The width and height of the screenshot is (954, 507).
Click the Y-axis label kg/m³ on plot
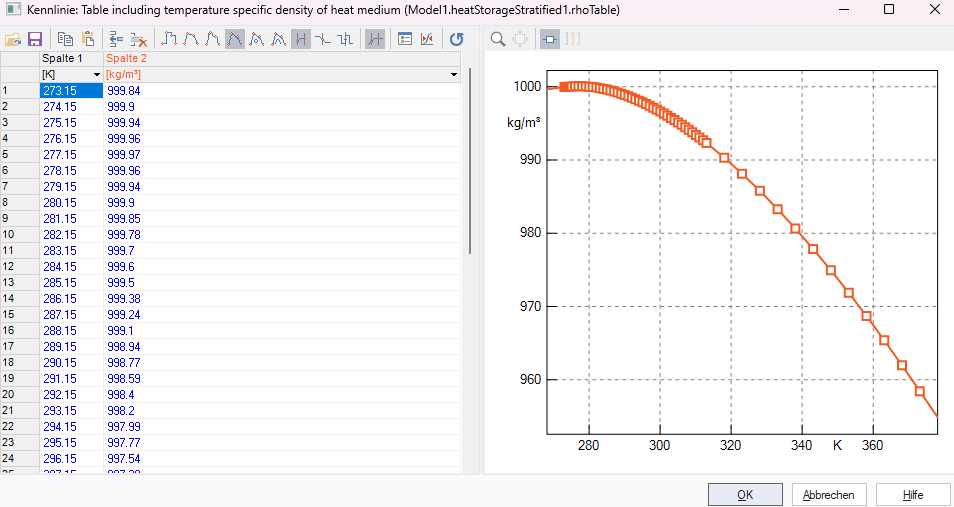coord(523,122)
